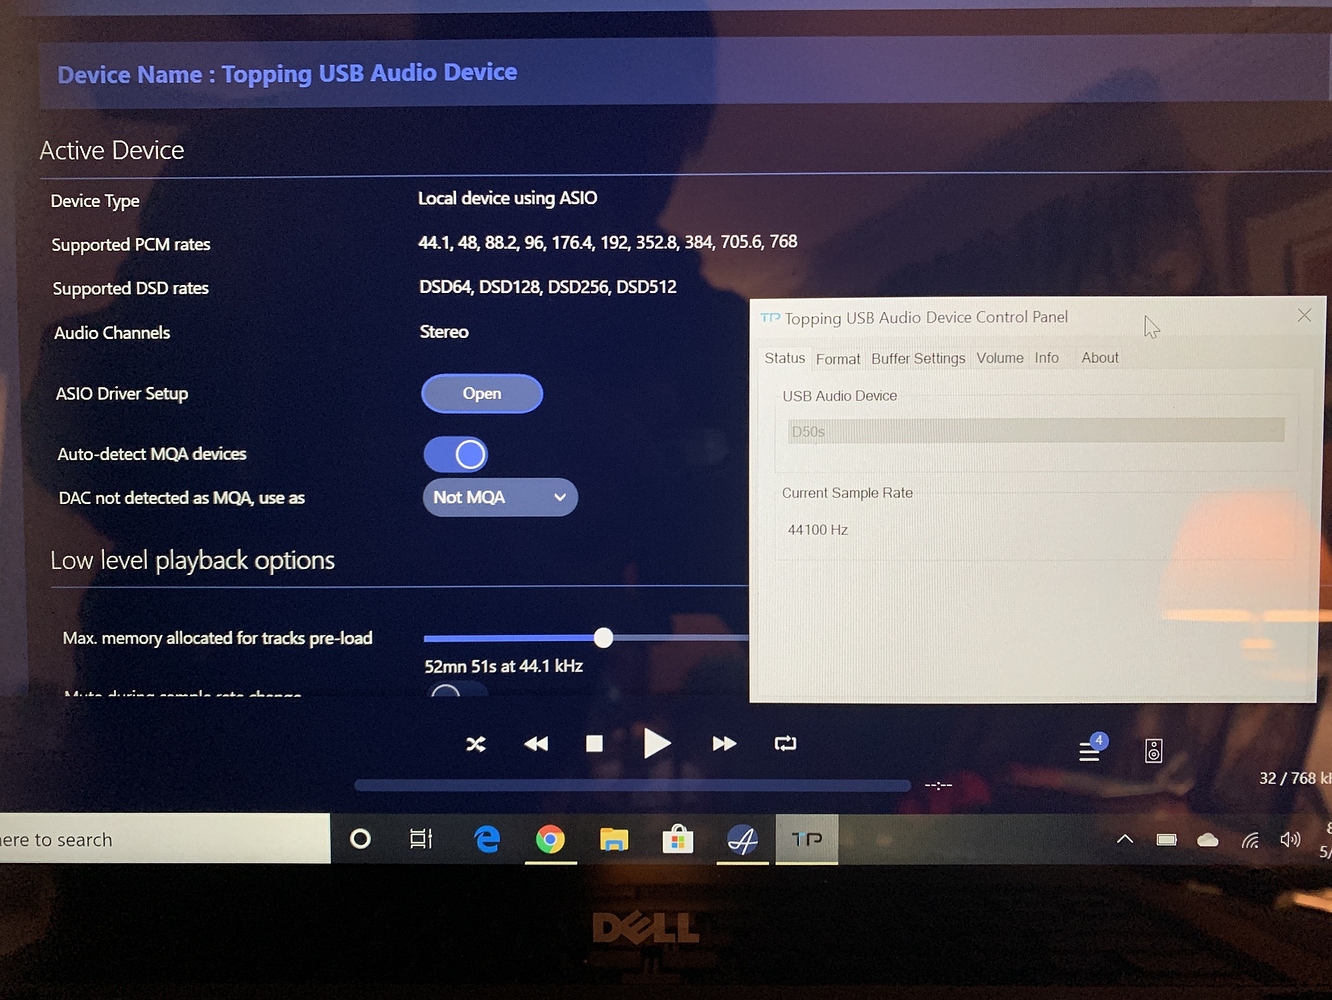
Task: Open audio device speaker icon
Action: 1154,751
